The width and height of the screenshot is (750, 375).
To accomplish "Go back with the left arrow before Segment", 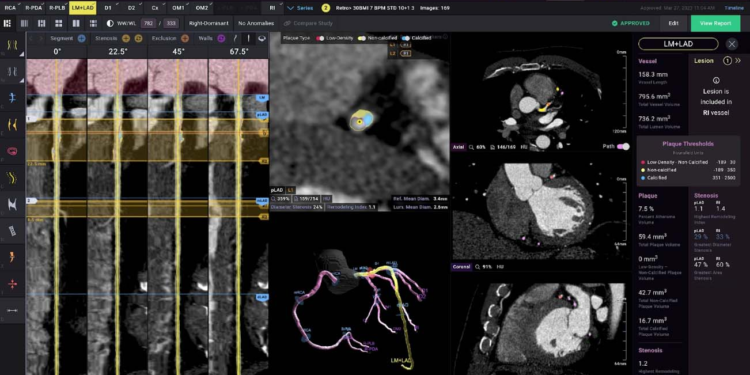I will tap(32, 38).
